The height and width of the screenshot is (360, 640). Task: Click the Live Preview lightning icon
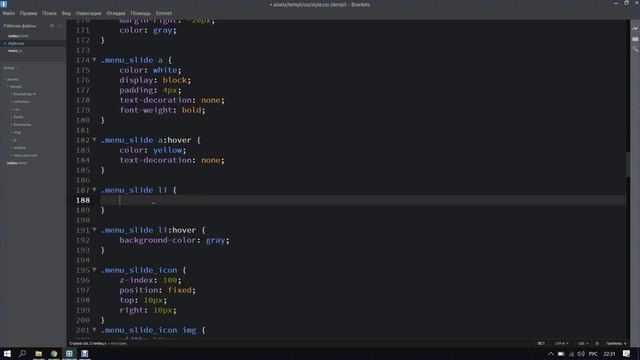(x=635, y=29)
